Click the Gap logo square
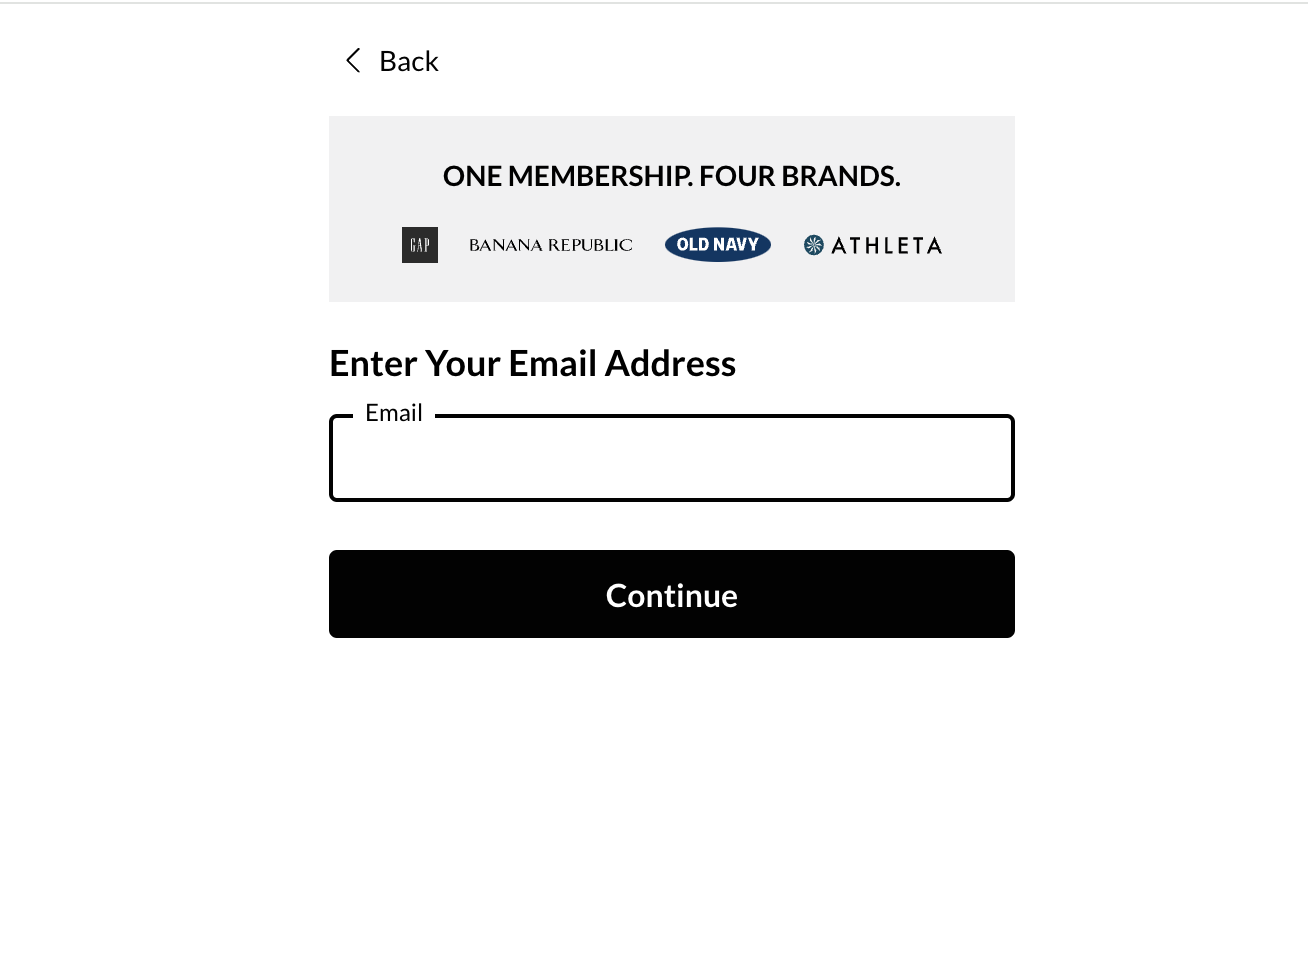The width and height of the screenshot is (1308, 974). [x=420, y=245]
